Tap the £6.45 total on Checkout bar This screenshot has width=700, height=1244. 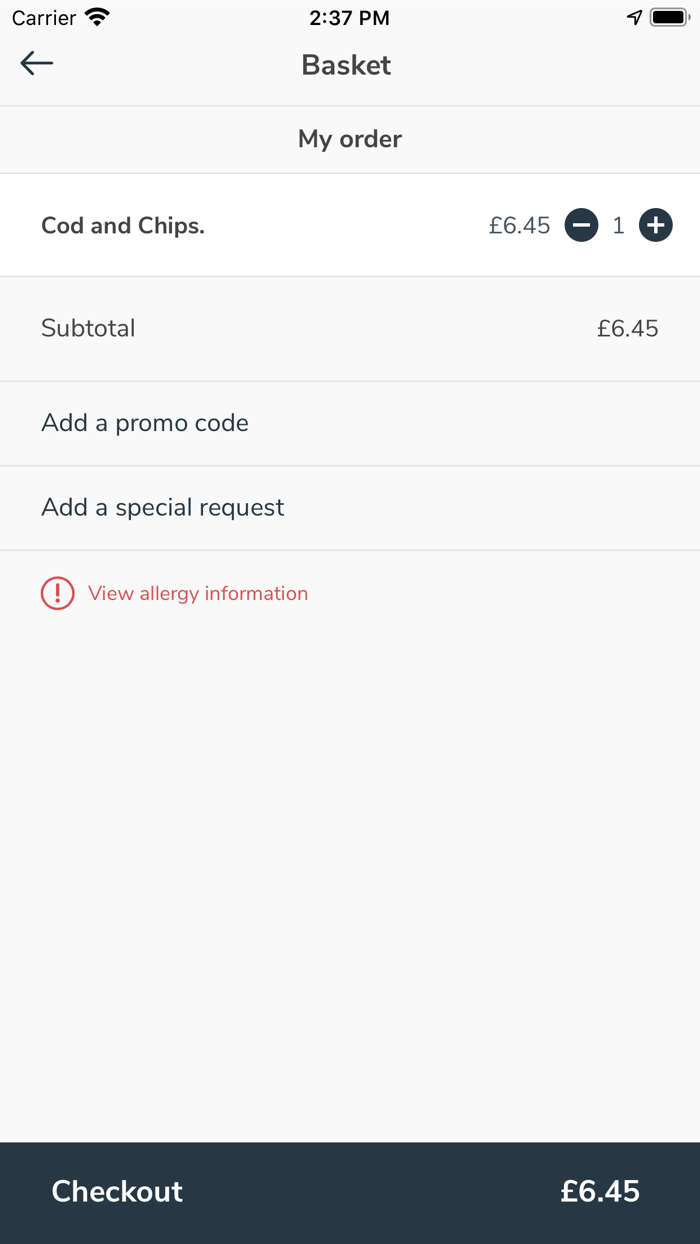tap(599, 1191)
